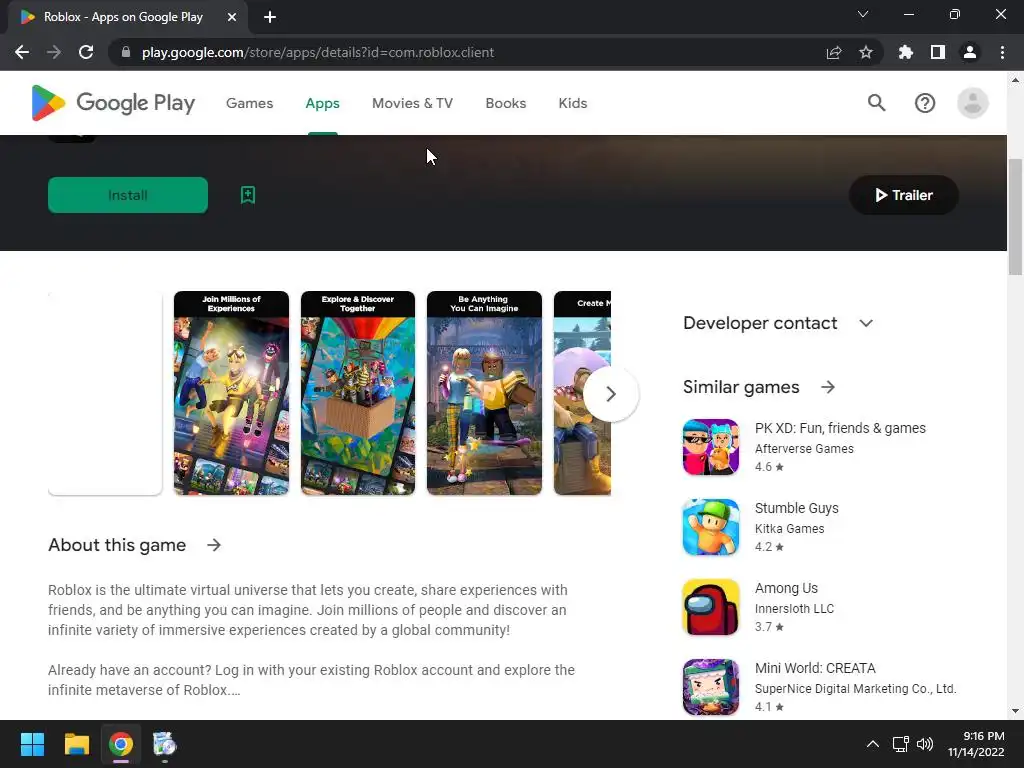The height and width of the screenshot is (768, 1024).
Task: Click the installer icon in the taskbar
Action: (165, 744)
